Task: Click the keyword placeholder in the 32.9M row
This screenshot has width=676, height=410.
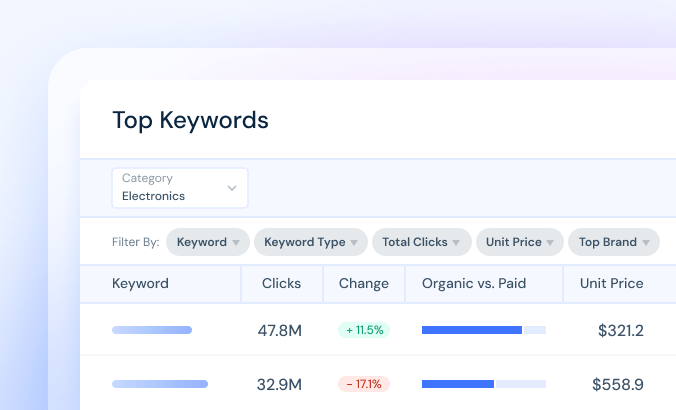Action: point(160,384)
